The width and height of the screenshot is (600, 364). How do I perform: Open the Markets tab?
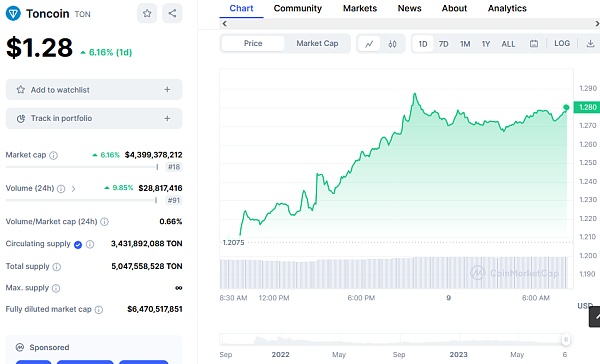pos(360,8)
